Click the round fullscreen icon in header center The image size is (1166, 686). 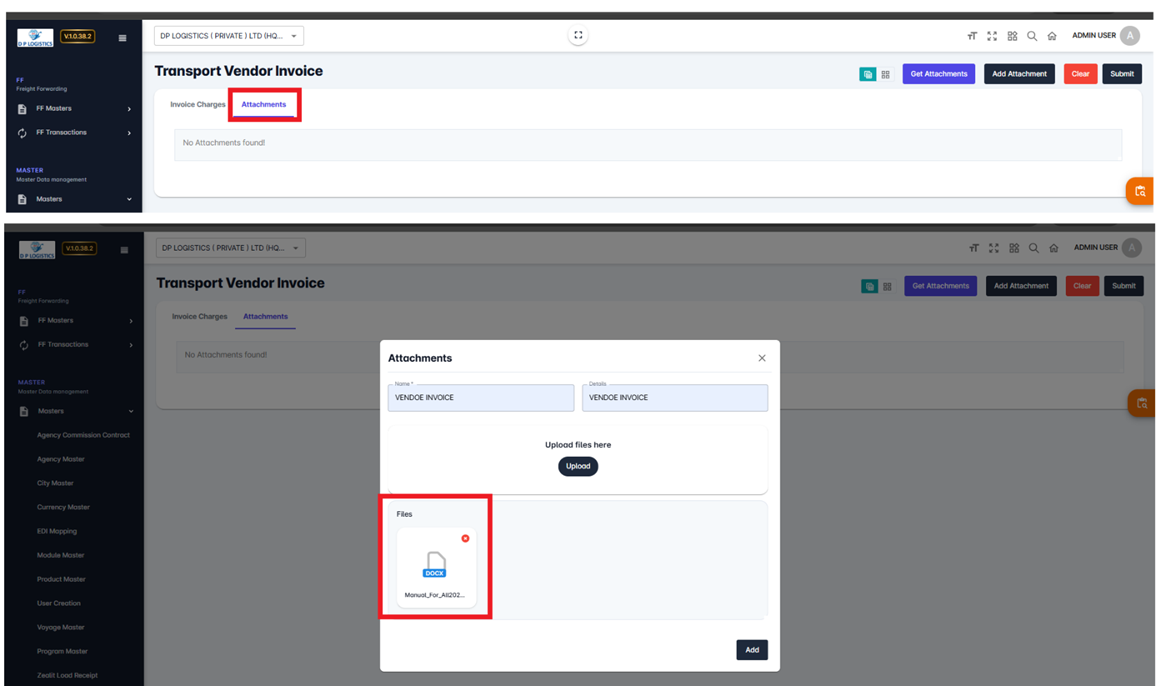[578, 35]
